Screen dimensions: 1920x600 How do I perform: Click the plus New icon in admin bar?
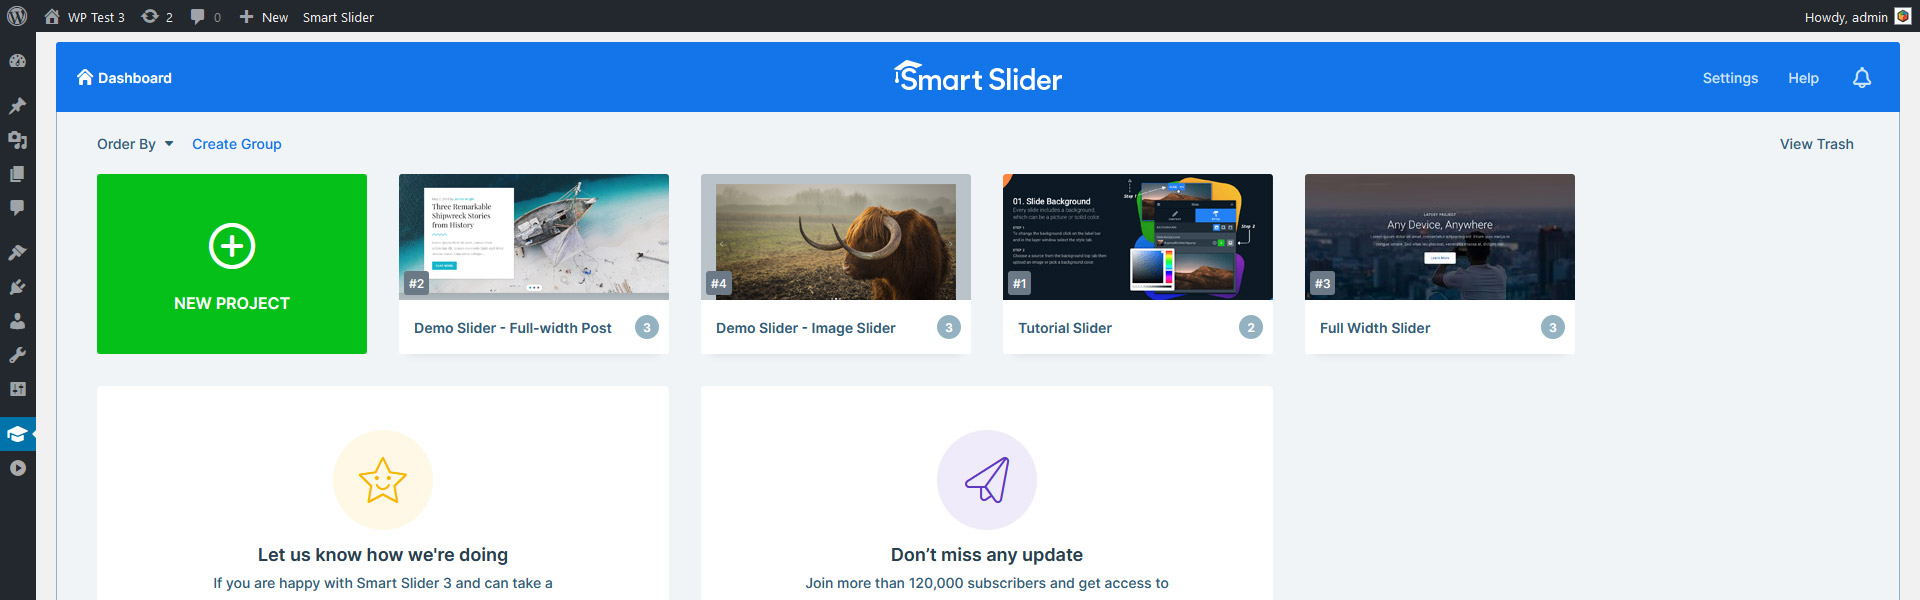pyautogui.click(x=246, y=17)
